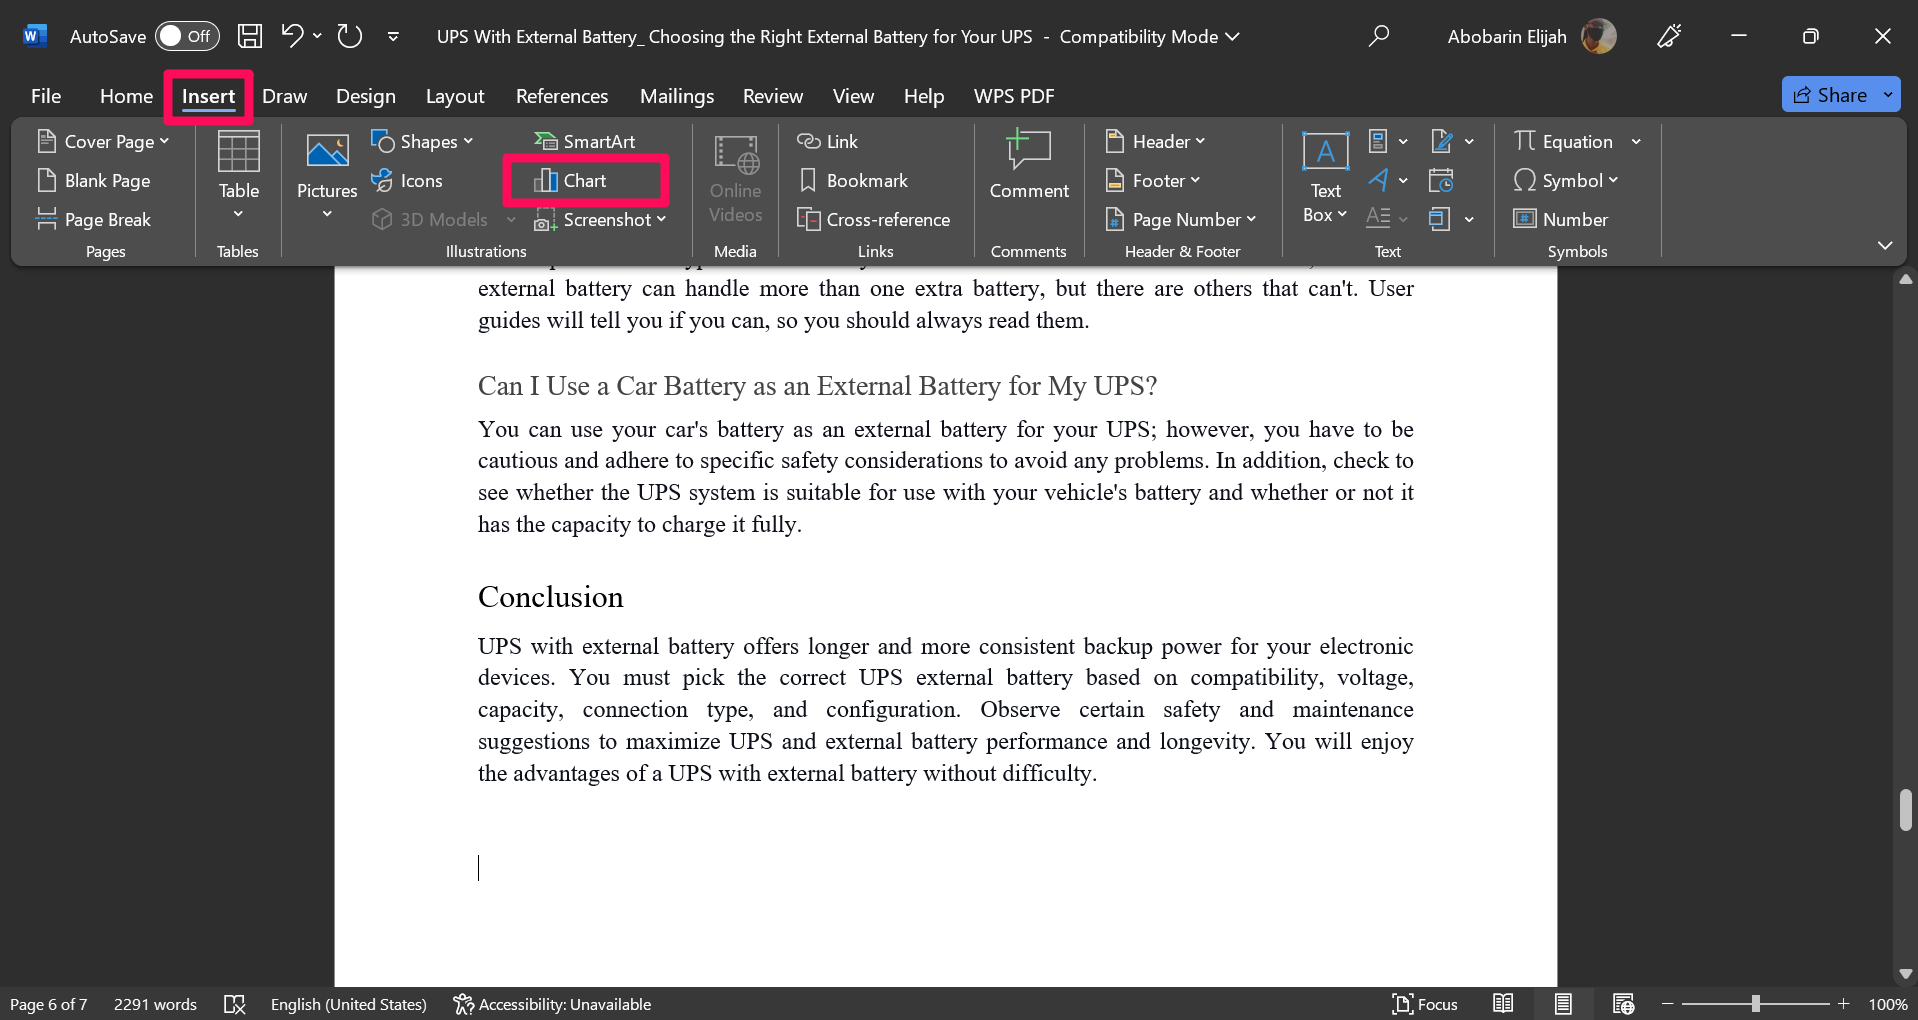
Task: Toggle editing mode near profile picture
Action: [1668, 36]
